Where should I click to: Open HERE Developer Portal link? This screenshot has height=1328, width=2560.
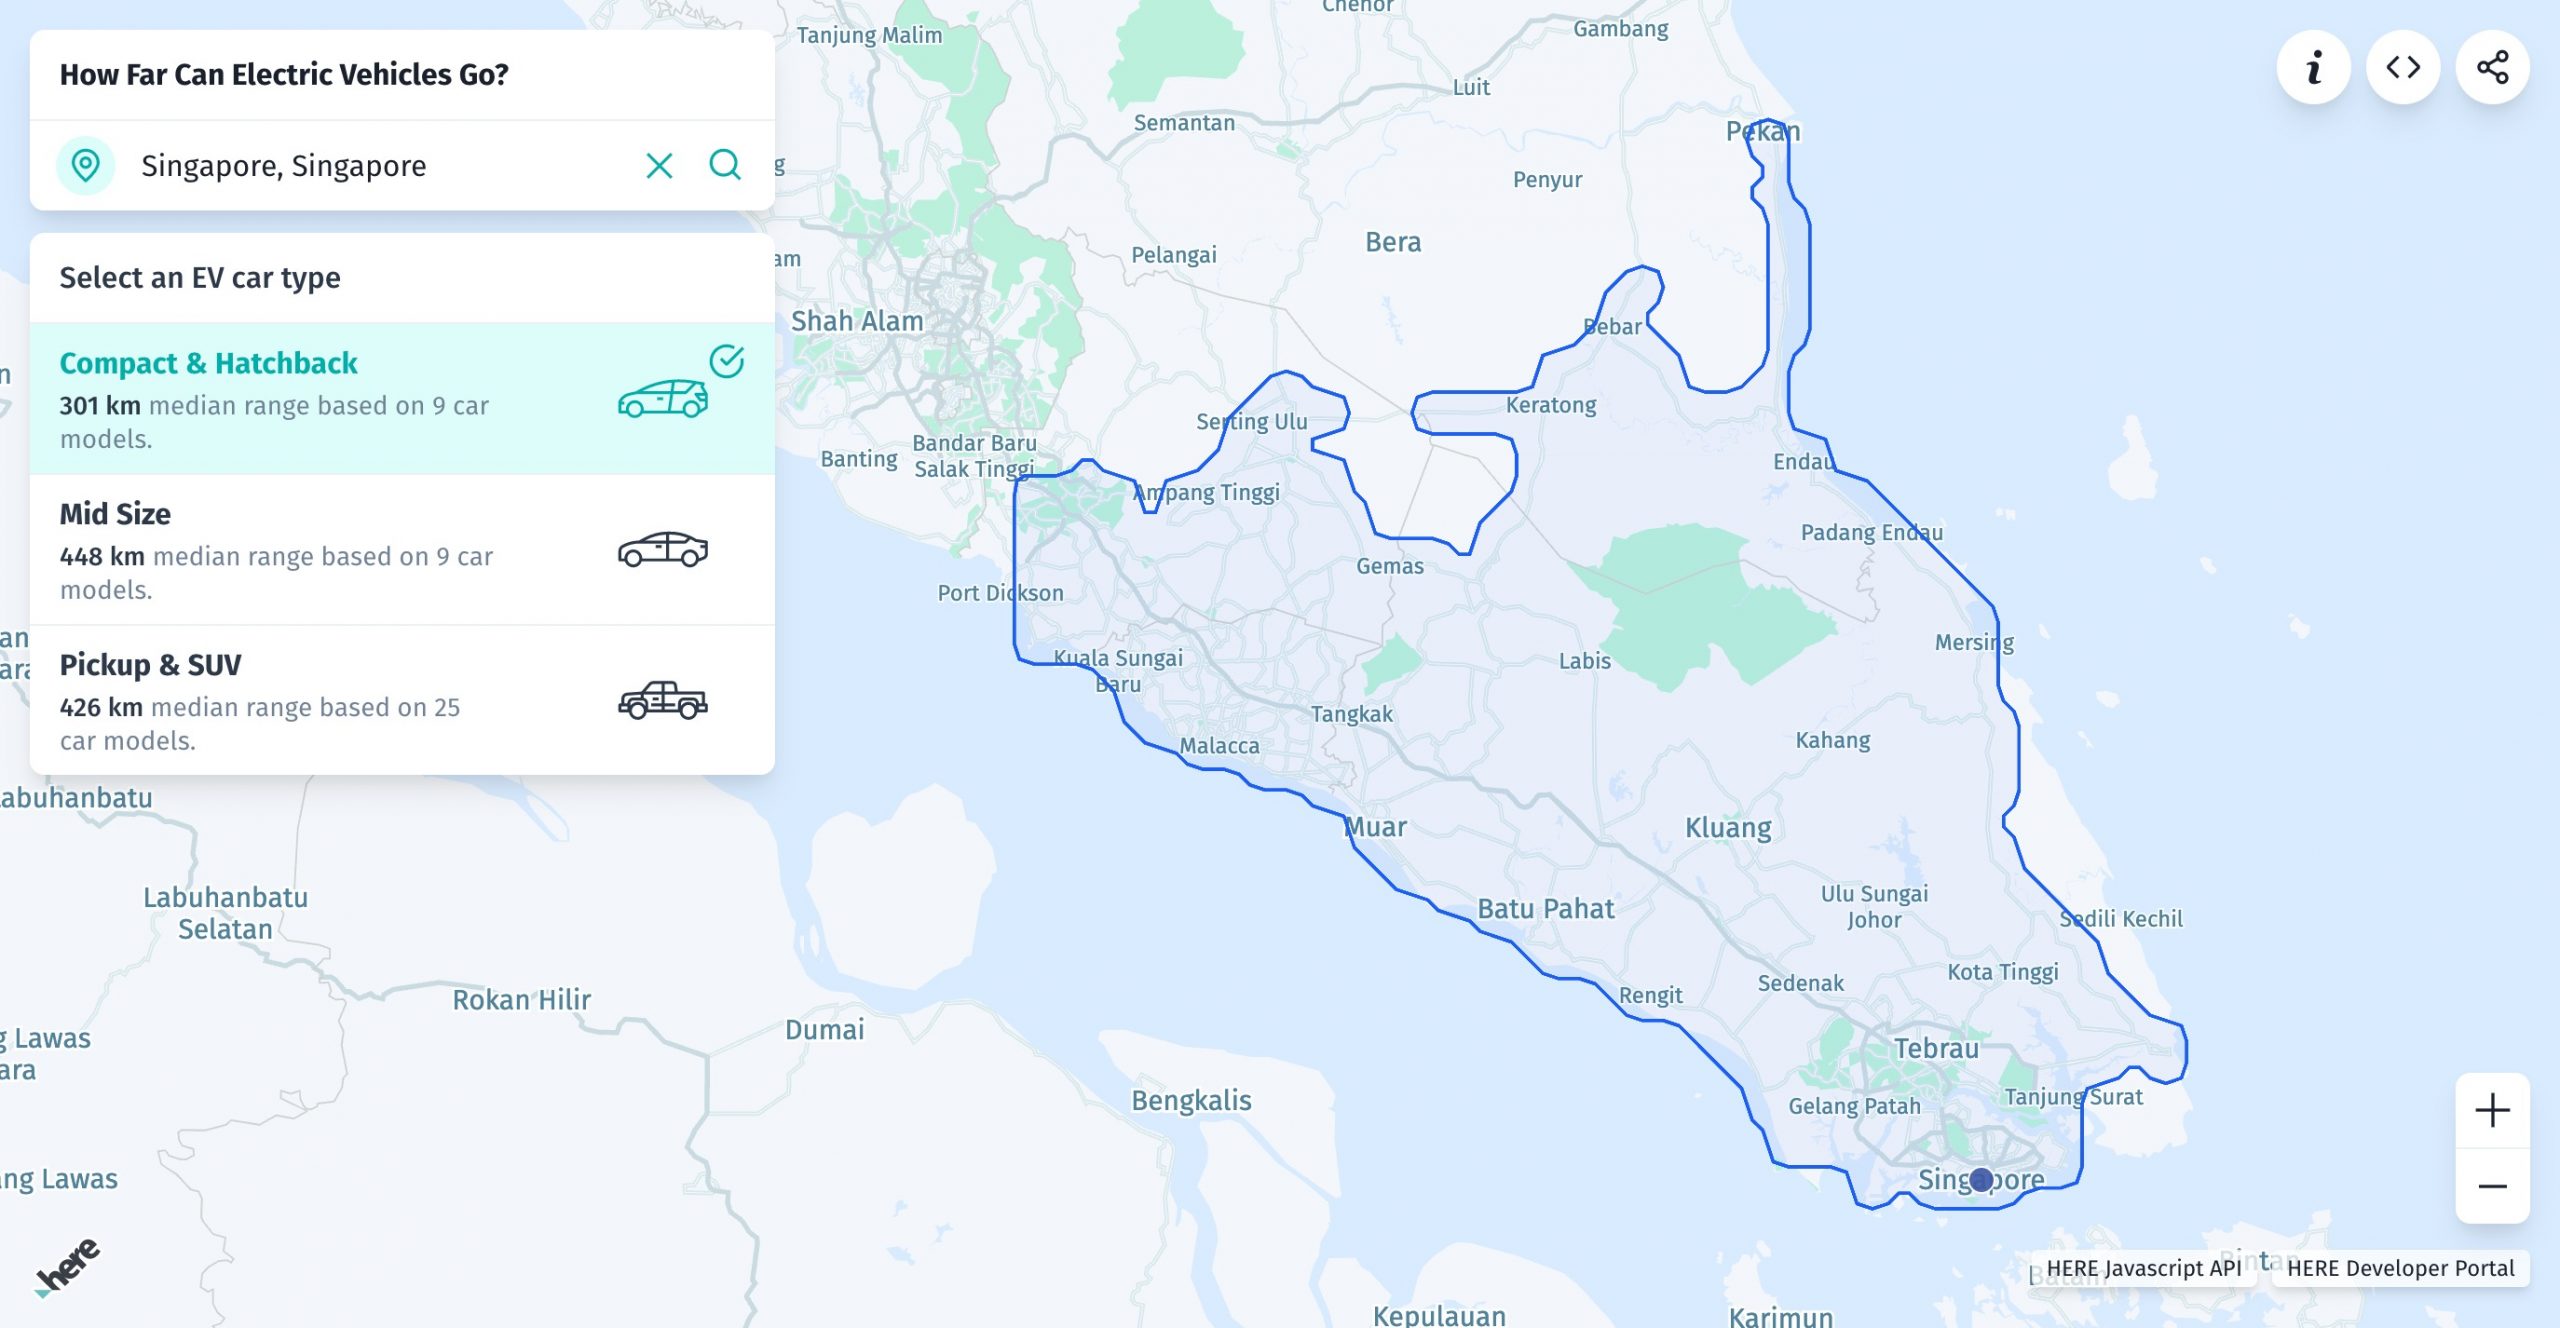click(x=2400, y=1268)
